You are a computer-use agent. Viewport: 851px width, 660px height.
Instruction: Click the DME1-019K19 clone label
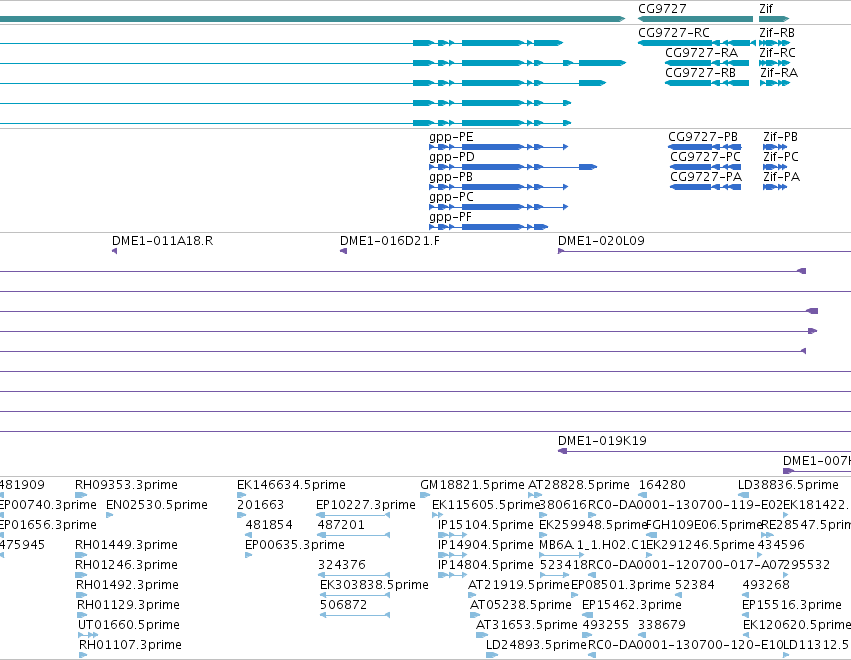pos(602,441)
